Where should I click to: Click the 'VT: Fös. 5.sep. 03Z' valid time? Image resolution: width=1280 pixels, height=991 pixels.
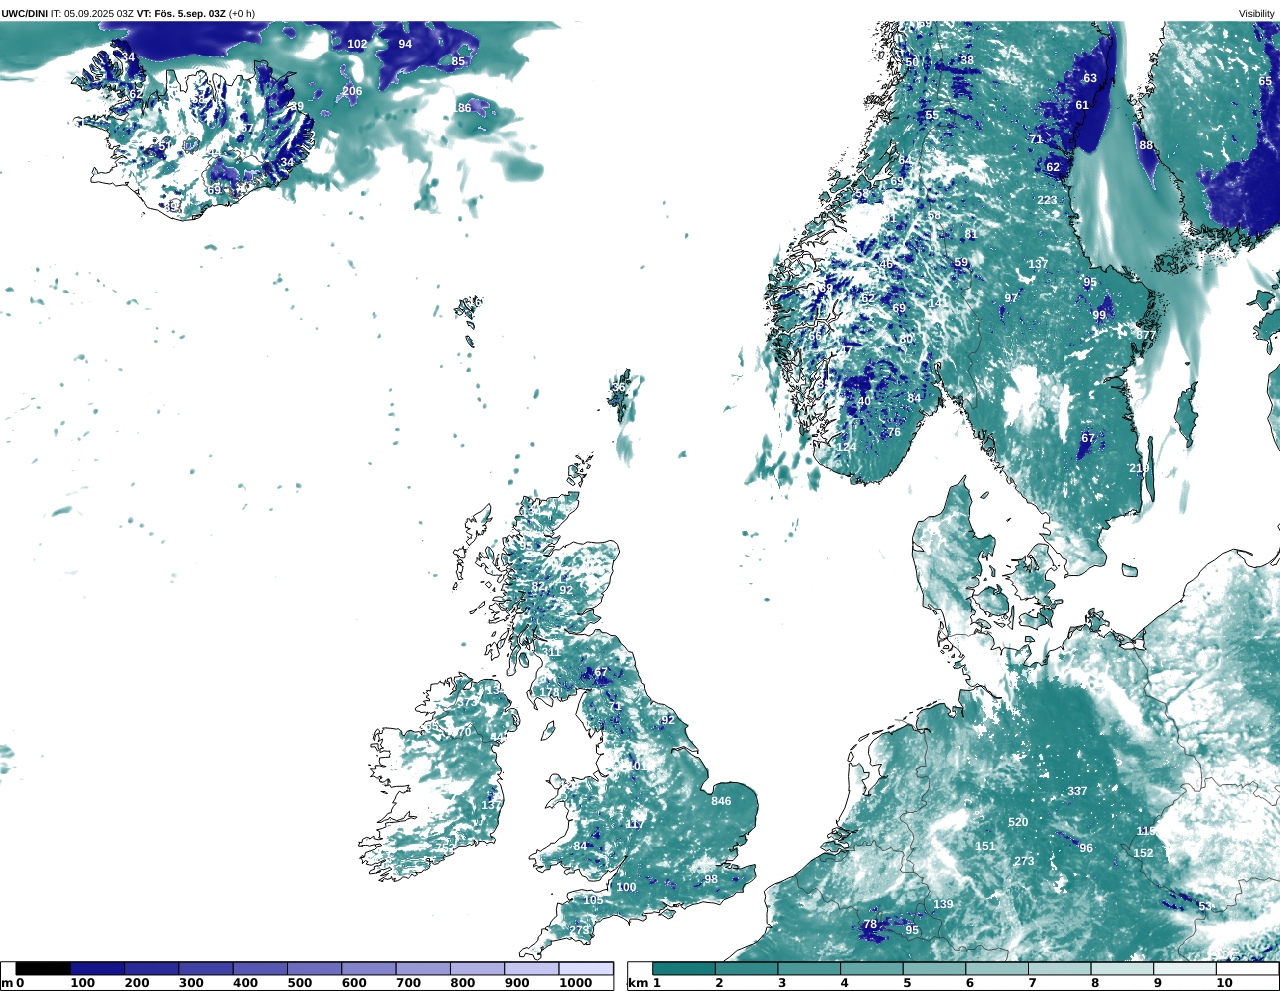[x=181, y=13]
